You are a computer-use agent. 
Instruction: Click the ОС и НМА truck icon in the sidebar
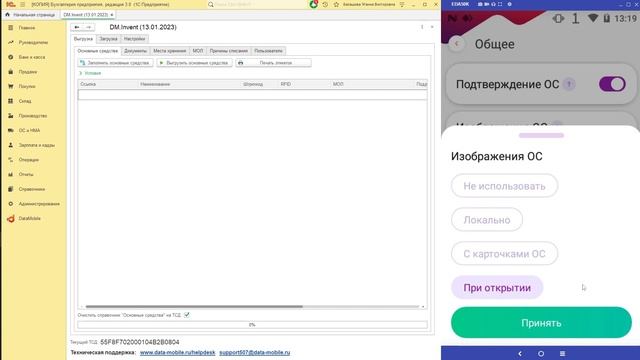[11, 130]
